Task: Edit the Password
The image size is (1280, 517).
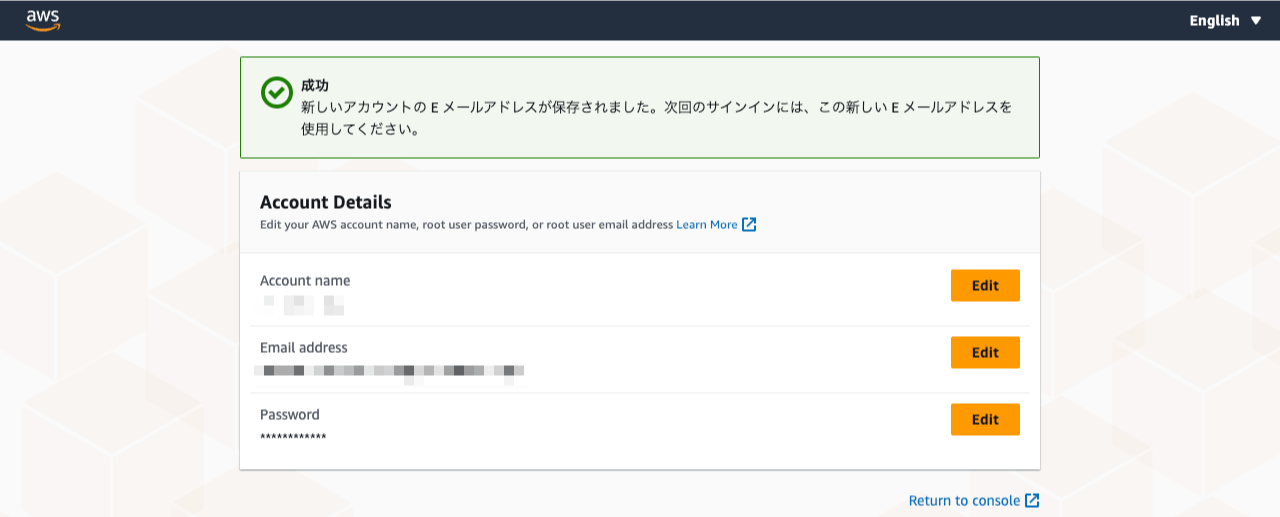Action: [985, 419]
